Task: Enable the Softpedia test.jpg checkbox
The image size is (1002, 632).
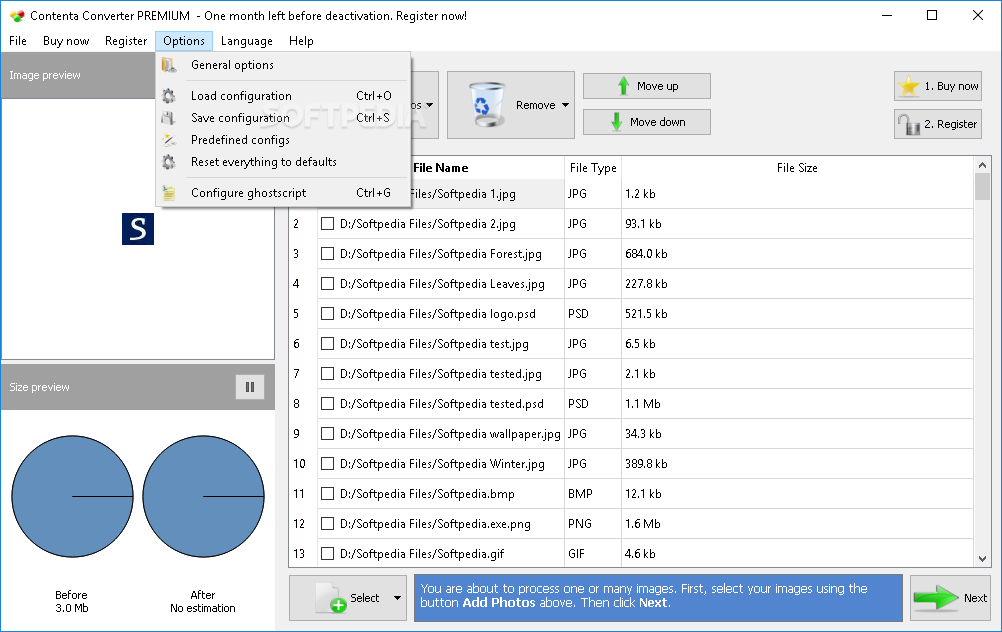Action: [x=327, y=344]
